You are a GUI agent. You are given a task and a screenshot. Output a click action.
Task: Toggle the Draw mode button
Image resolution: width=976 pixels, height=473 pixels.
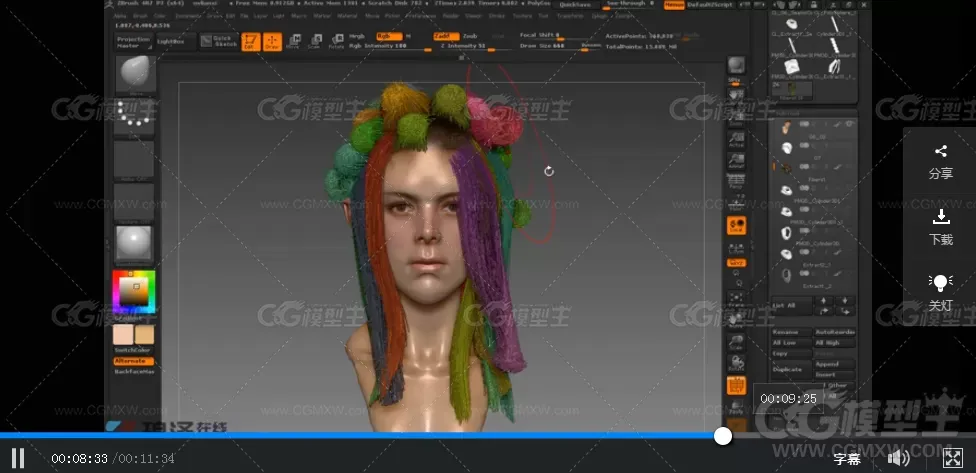(272, 42)
